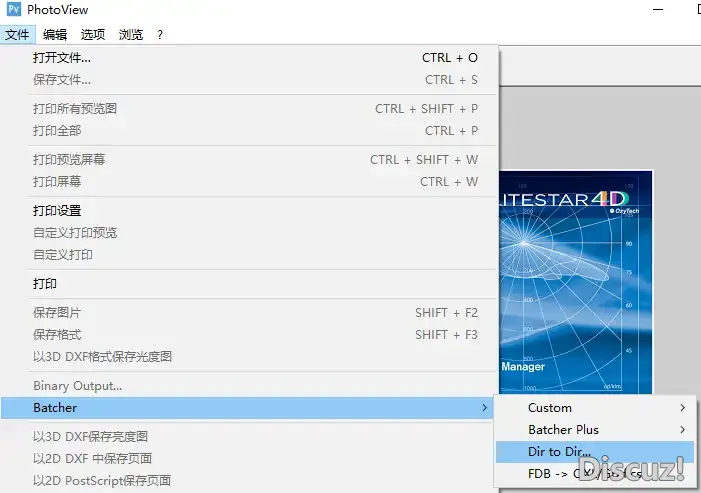Image resolution: width=701 pixels, height=493 pixels.
Task: Open the Batcher Plus submenu
Action: point(595,430)
